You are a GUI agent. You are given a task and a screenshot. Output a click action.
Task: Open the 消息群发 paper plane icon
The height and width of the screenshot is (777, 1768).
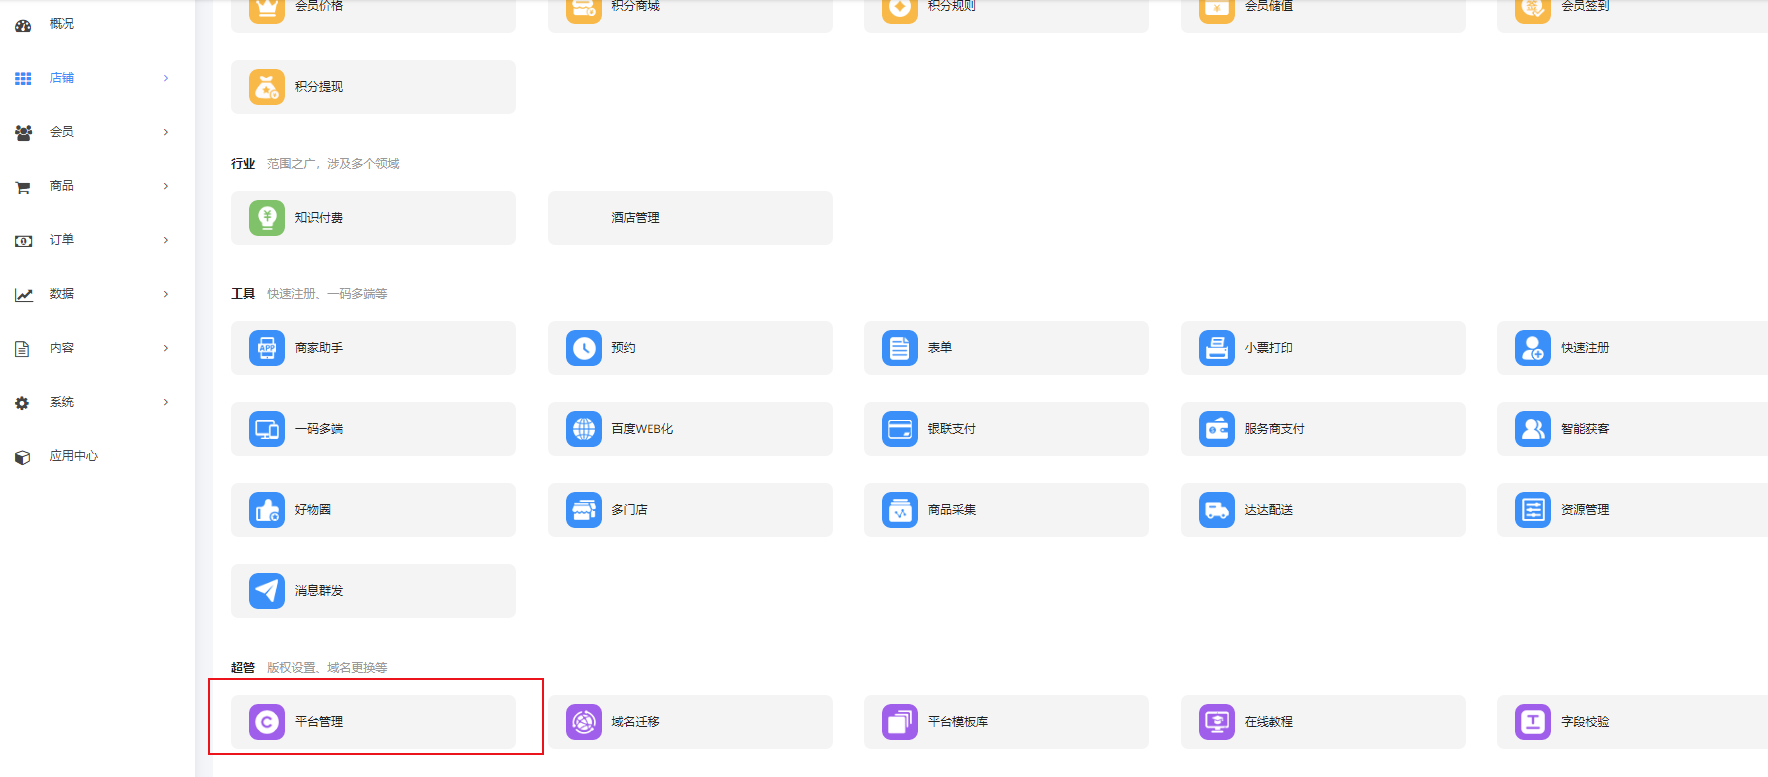[x=267, y=591]
